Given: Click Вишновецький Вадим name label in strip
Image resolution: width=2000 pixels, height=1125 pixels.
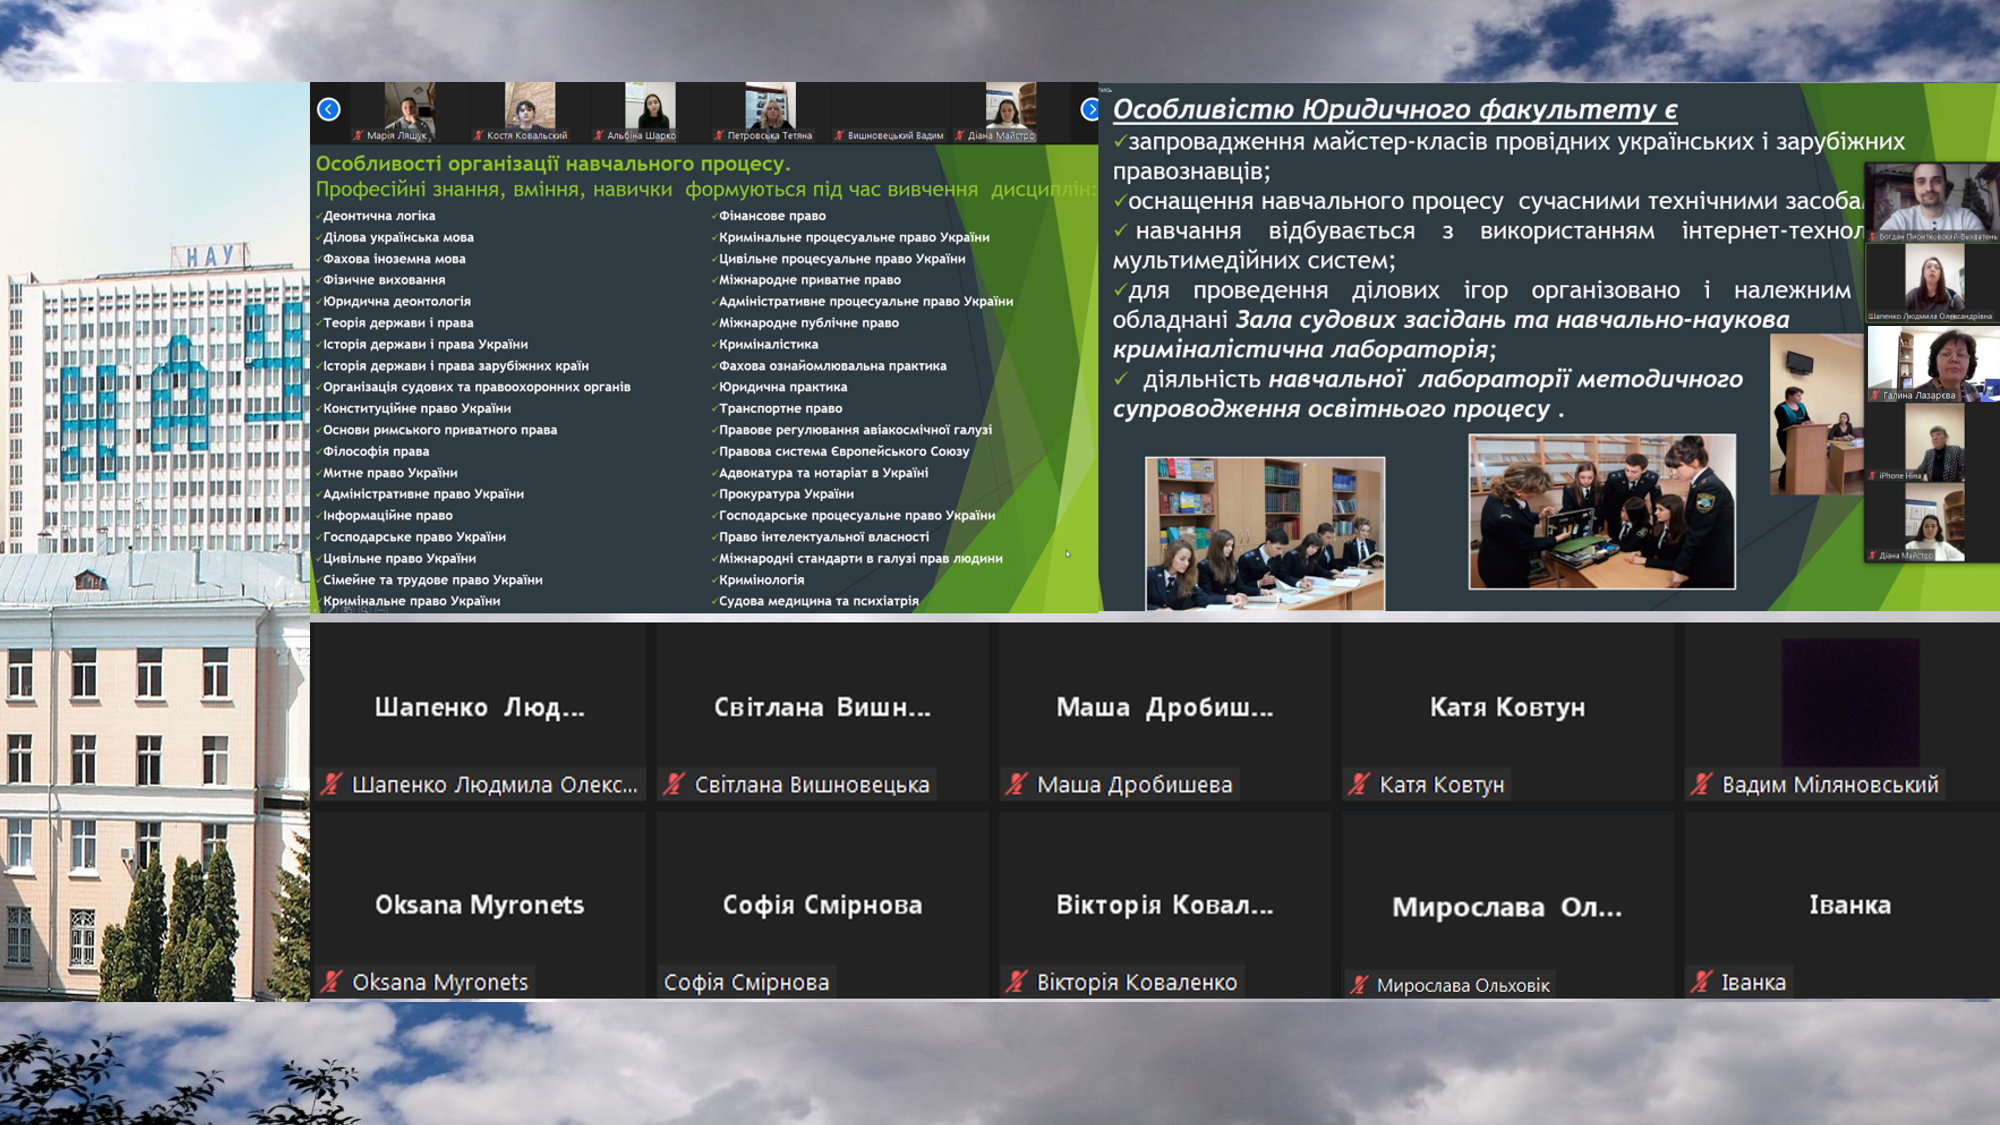Looking at the screenshot, I should (x=894, y=135).
